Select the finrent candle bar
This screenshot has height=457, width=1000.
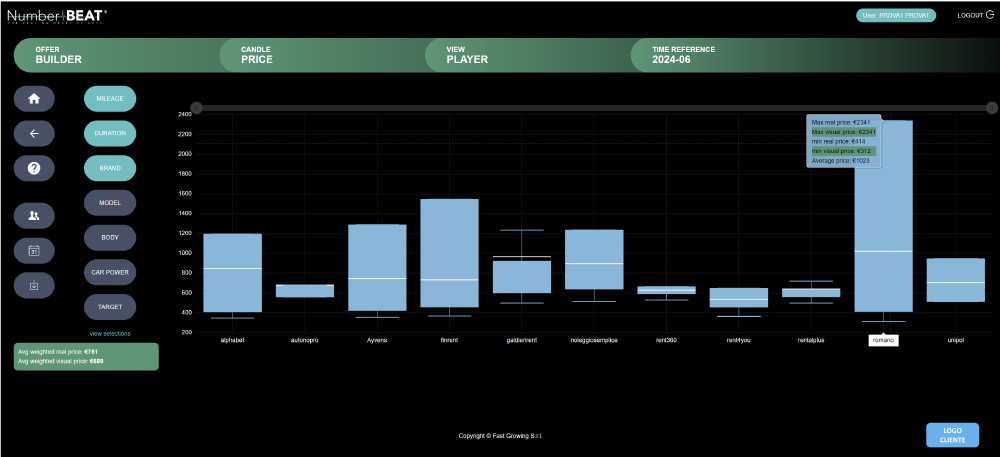point(450,253)
